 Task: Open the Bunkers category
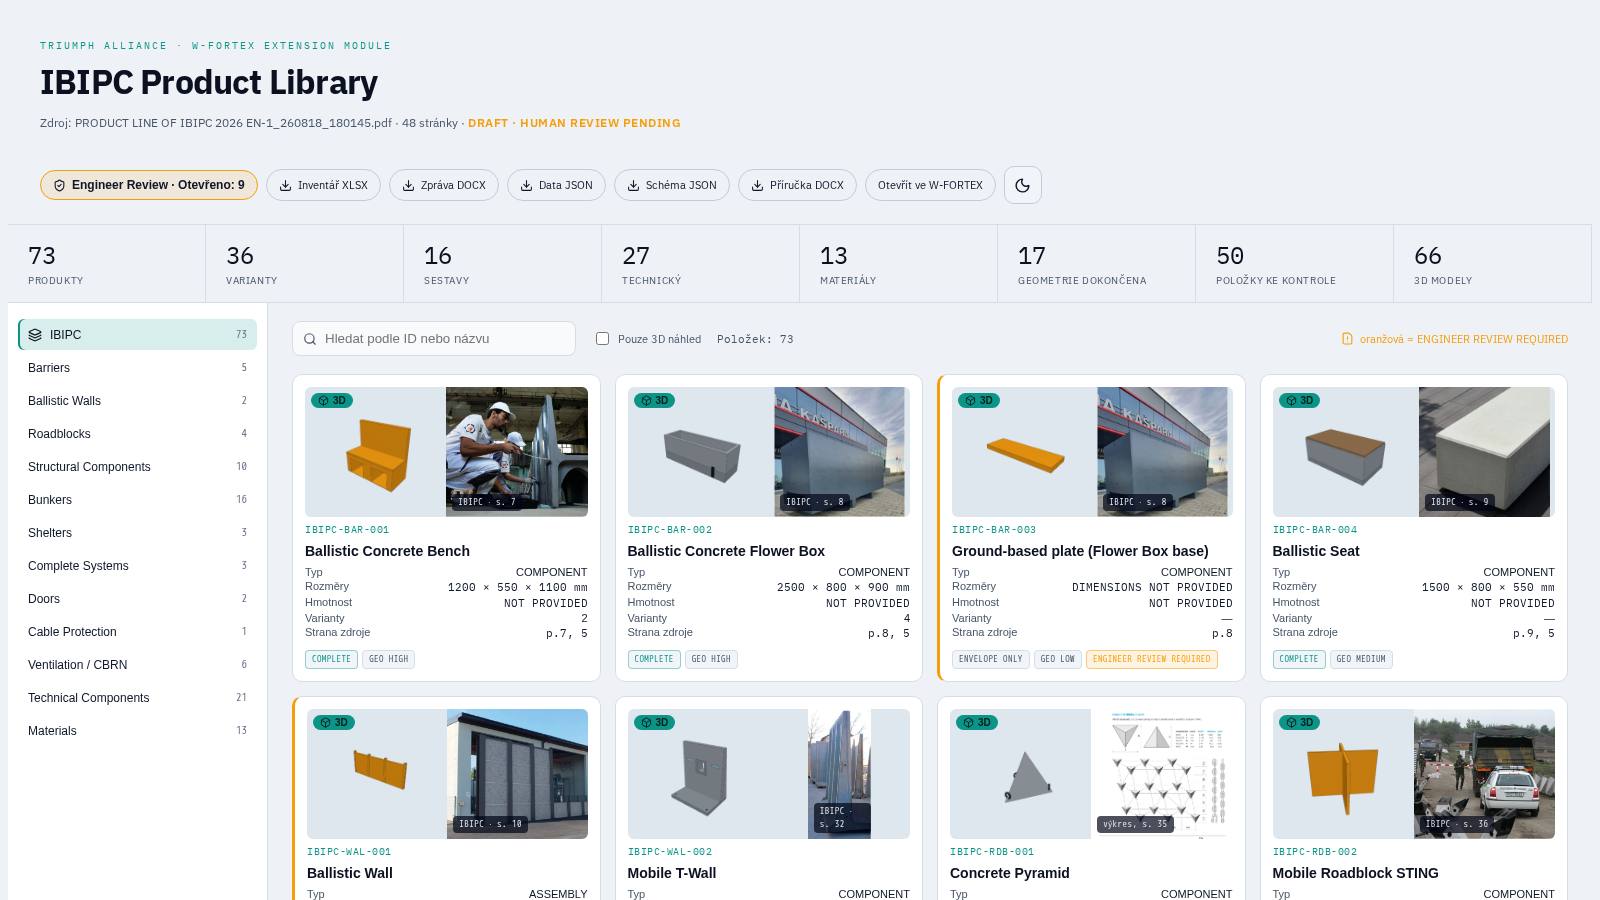pyautogui.click(x=137, y=500)
